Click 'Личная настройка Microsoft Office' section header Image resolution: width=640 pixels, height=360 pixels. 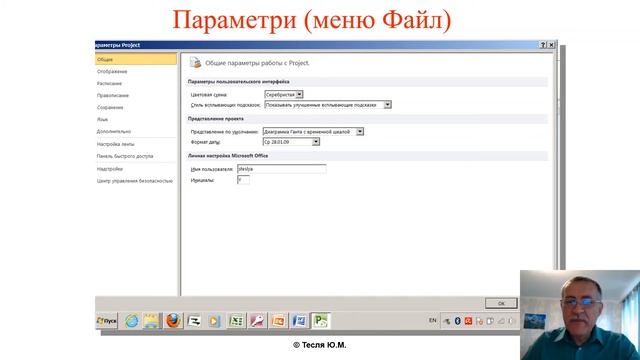tap(228, 156)
